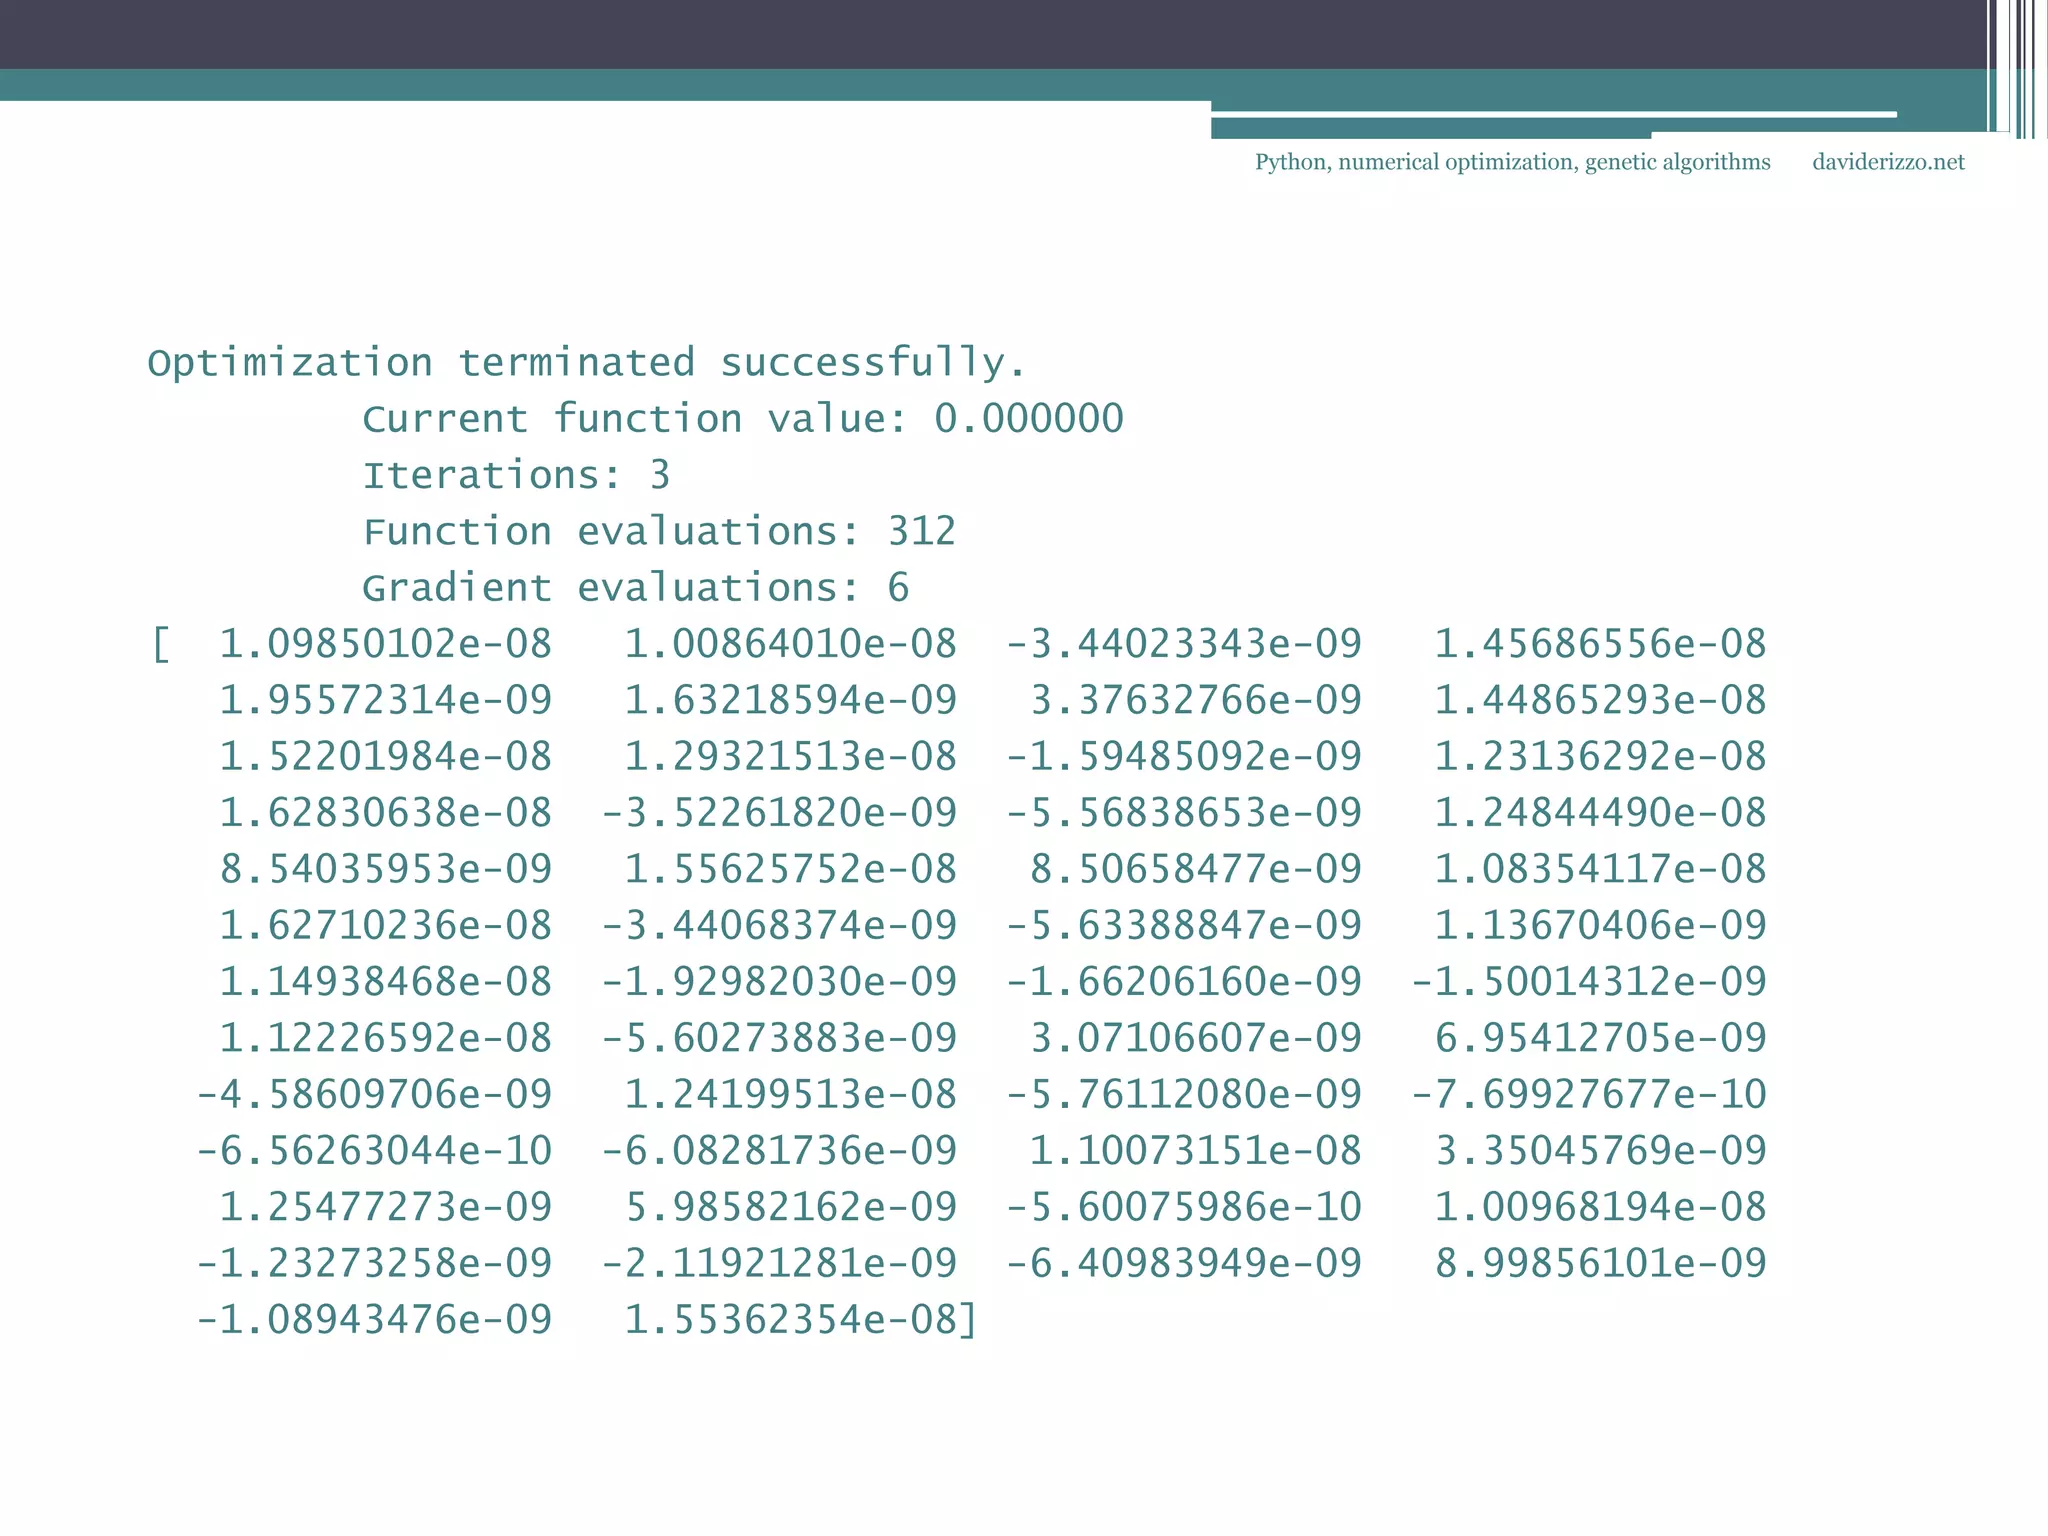Viewport: 2048px width, 1536px height.
Task: Click the value 1.63218594e-09
Action: click(791, 700)
